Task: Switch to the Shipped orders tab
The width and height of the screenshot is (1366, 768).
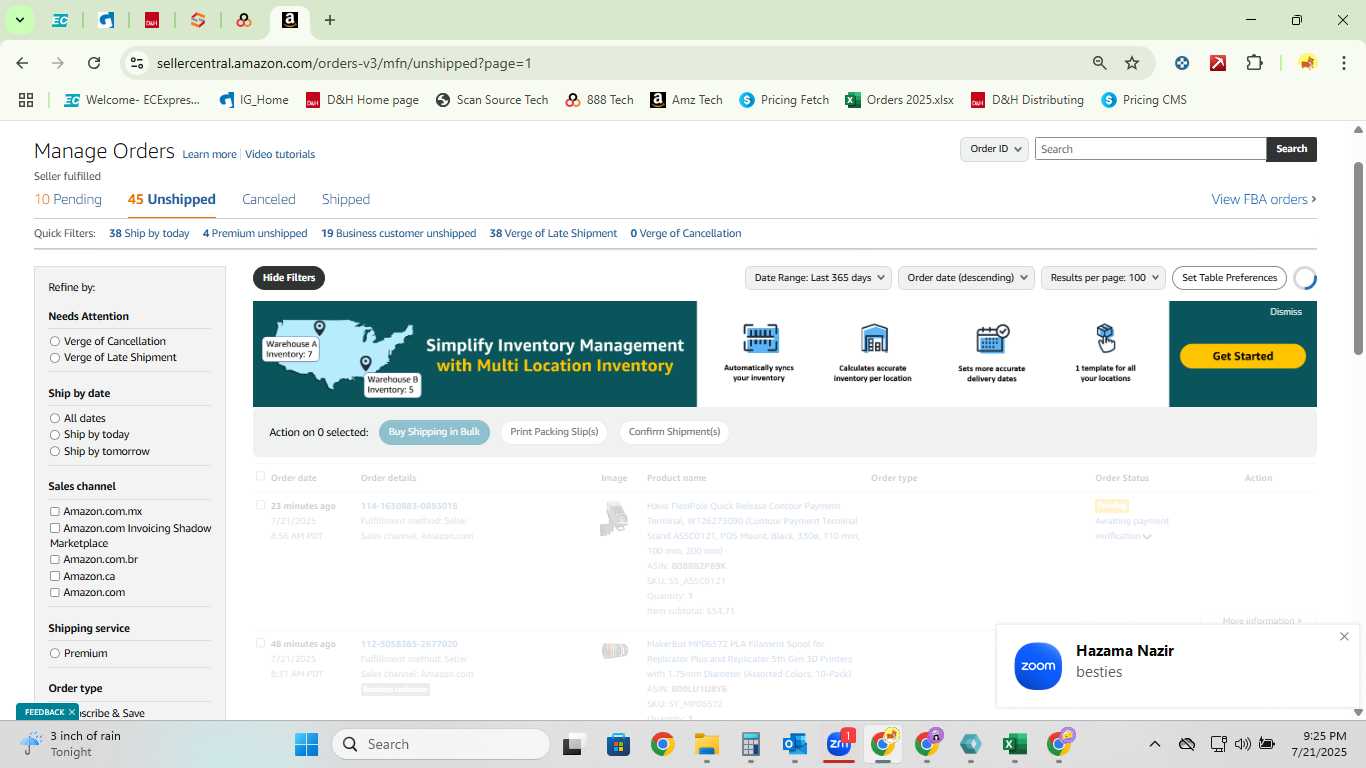Action: (x=346, y=199)
